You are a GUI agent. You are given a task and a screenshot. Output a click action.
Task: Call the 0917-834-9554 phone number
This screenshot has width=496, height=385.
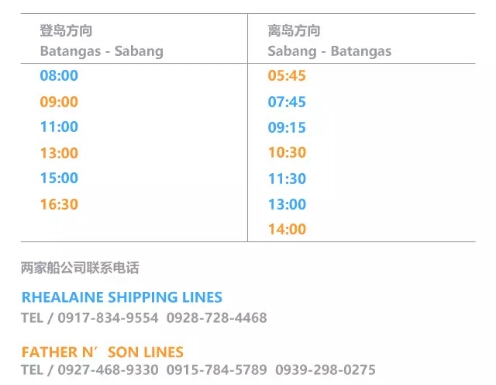coord(108,318)
